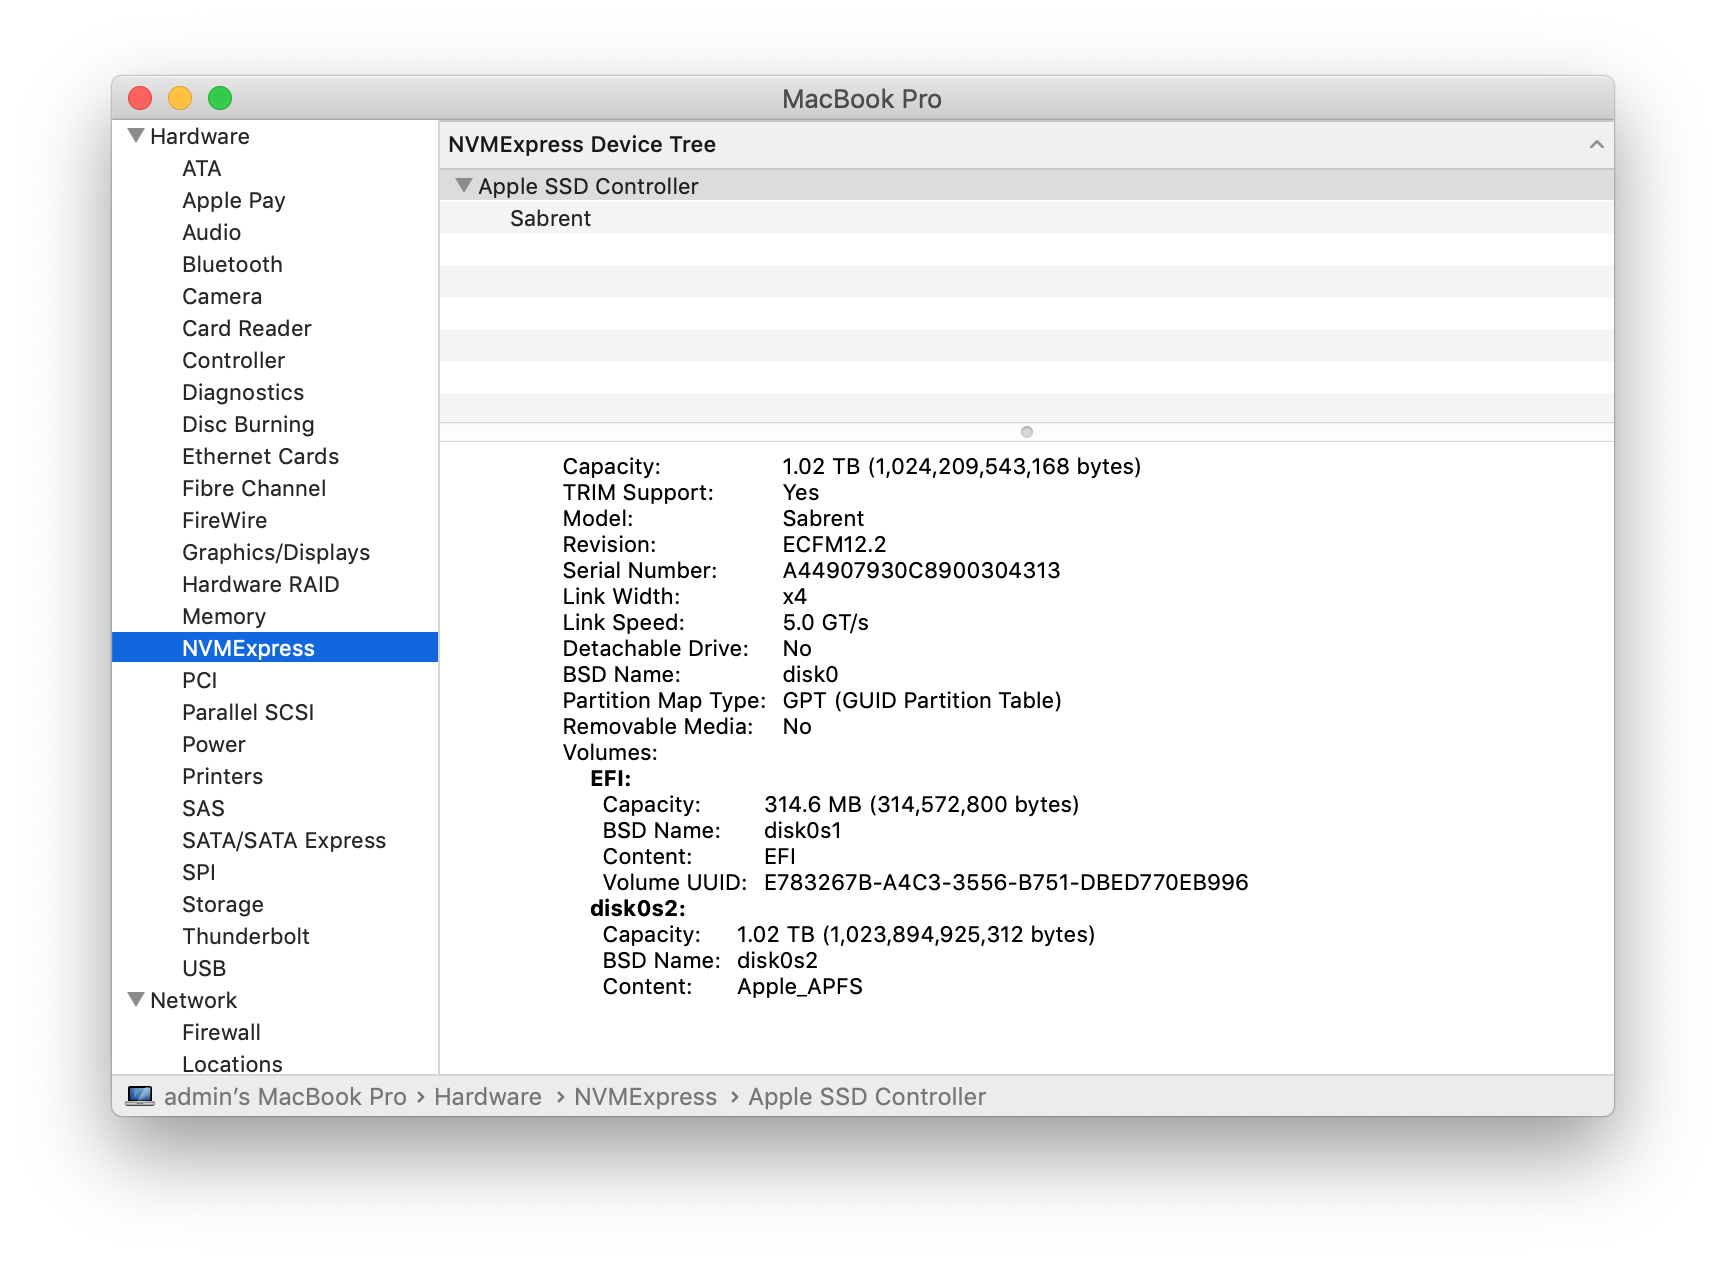Click the collapse chevron in NVMExpress Device Tree header
Image resolution: width=1726 pixels, height=1264 pixels.
(x=1596, y=145)
